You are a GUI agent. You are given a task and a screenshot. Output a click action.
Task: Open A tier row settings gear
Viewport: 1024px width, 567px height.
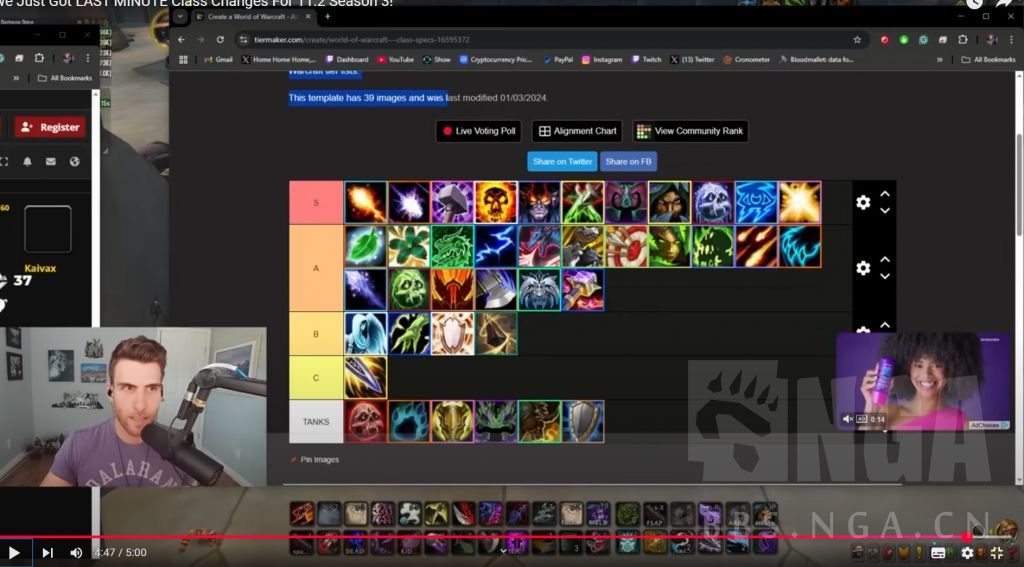(863, 268)
